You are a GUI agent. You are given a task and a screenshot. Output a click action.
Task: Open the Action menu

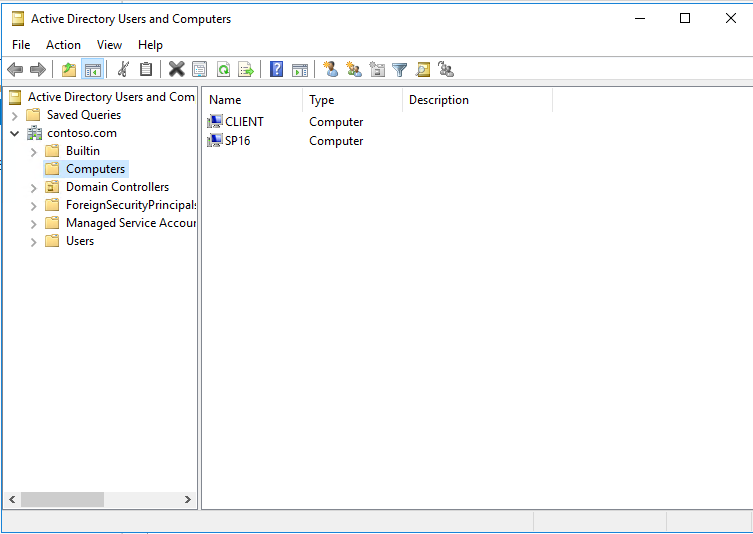tap(63, 45)
